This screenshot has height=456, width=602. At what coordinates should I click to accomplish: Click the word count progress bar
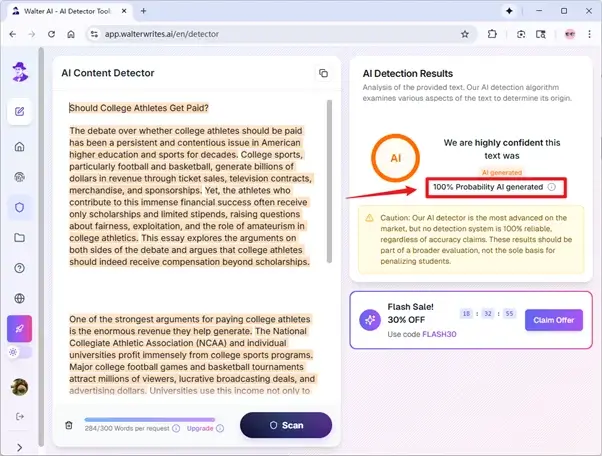128,420
